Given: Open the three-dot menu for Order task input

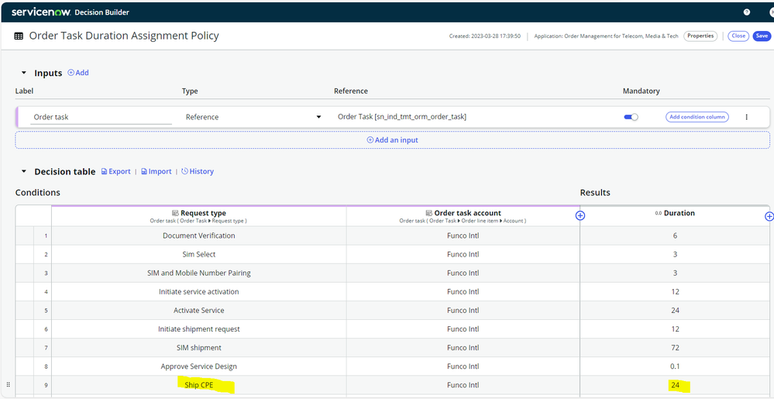Looking at the screenshot, I should [x=746, y=117].
